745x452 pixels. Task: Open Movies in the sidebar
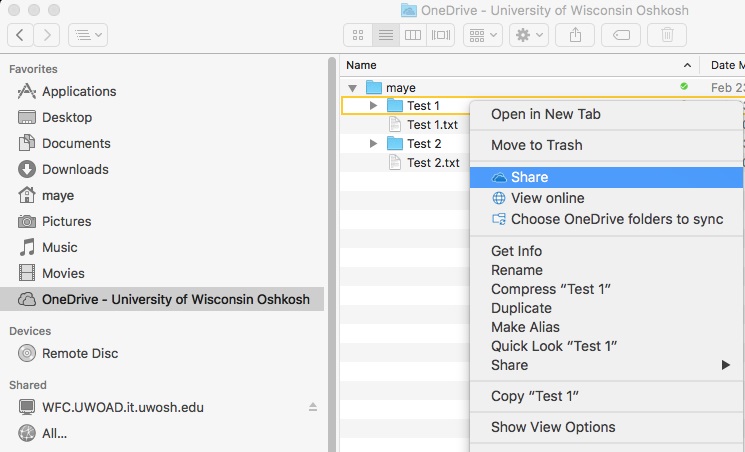pos(51,273)
